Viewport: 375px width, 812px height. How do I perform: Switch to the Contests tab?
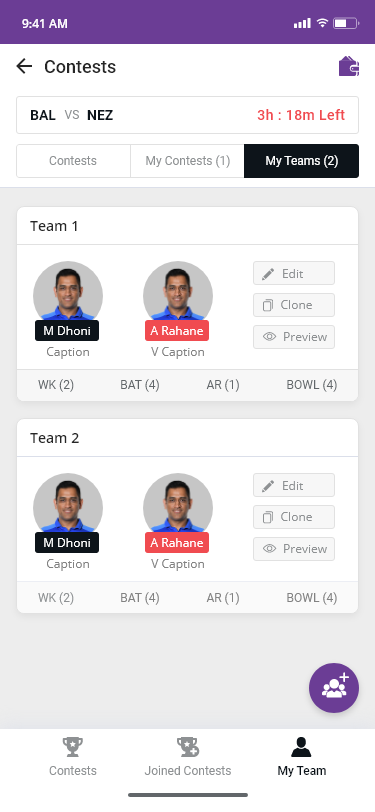tap(73, 161)
